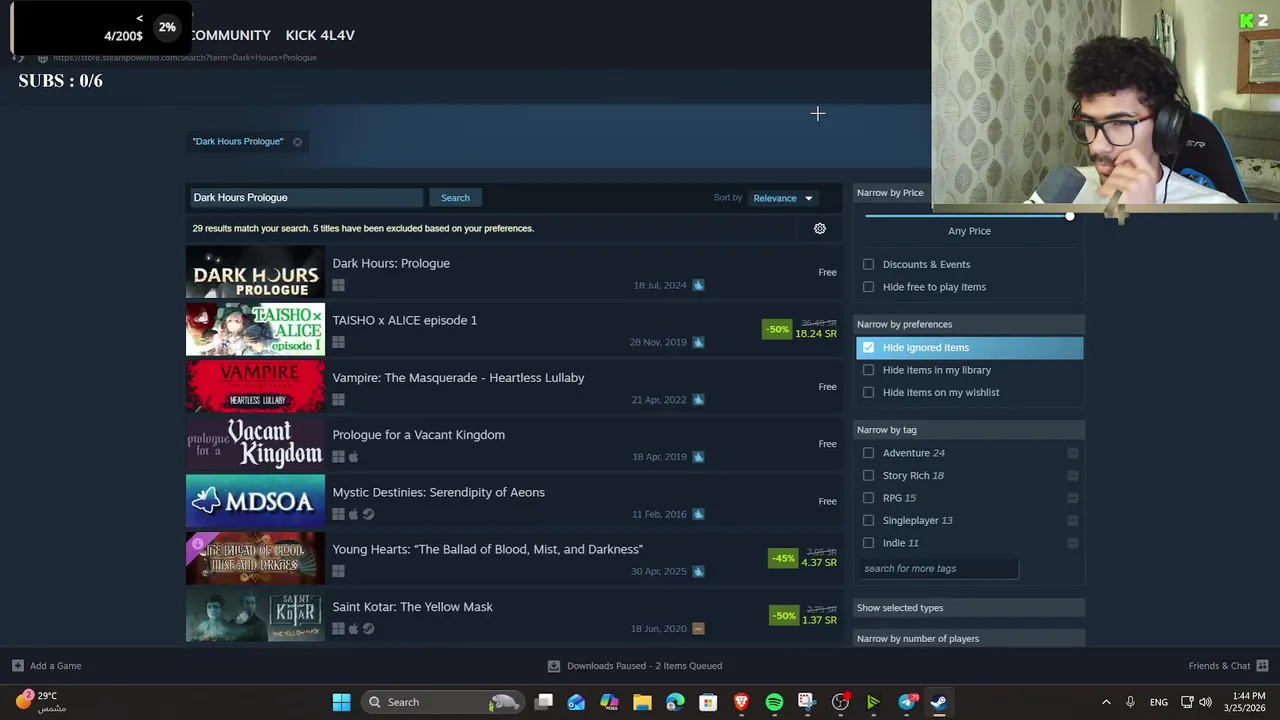Remove the "Dark Hours Prologue" search tag
The image size is (1280, 720).
click(x=297, y=142)
